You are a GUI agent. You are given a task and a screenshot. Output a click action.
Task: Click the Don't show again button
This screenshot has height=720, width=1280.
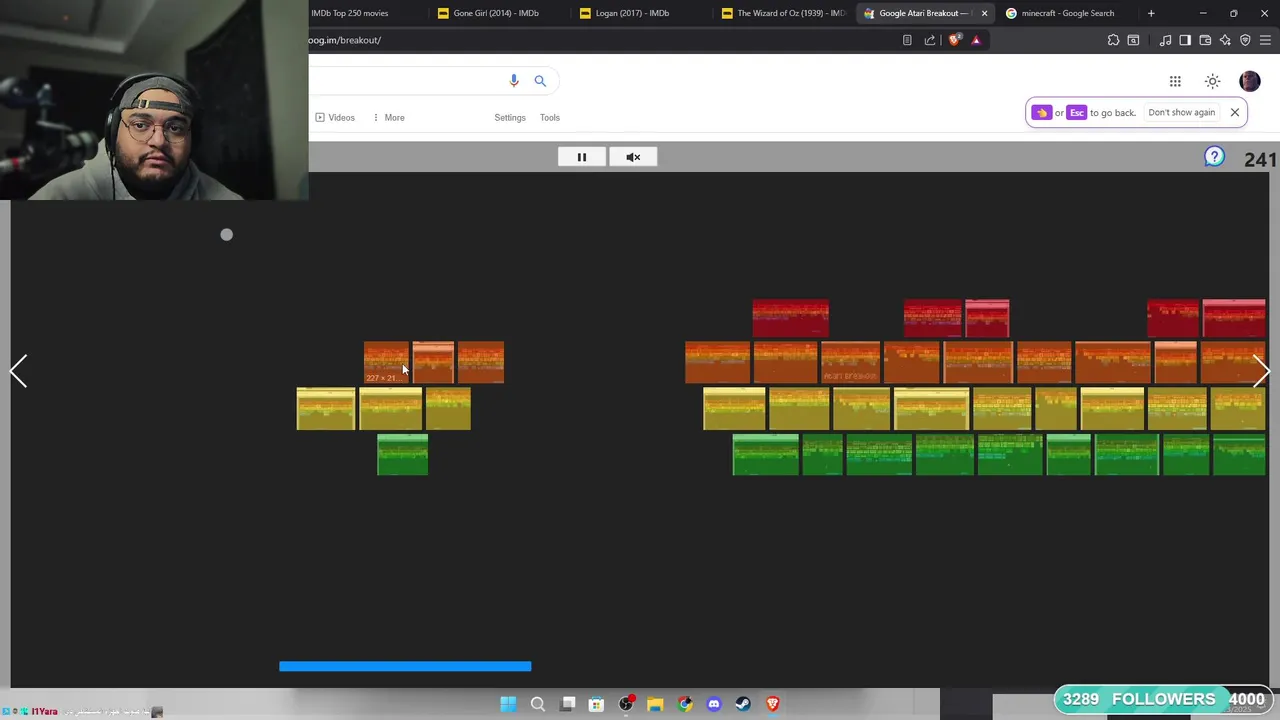1181,112
